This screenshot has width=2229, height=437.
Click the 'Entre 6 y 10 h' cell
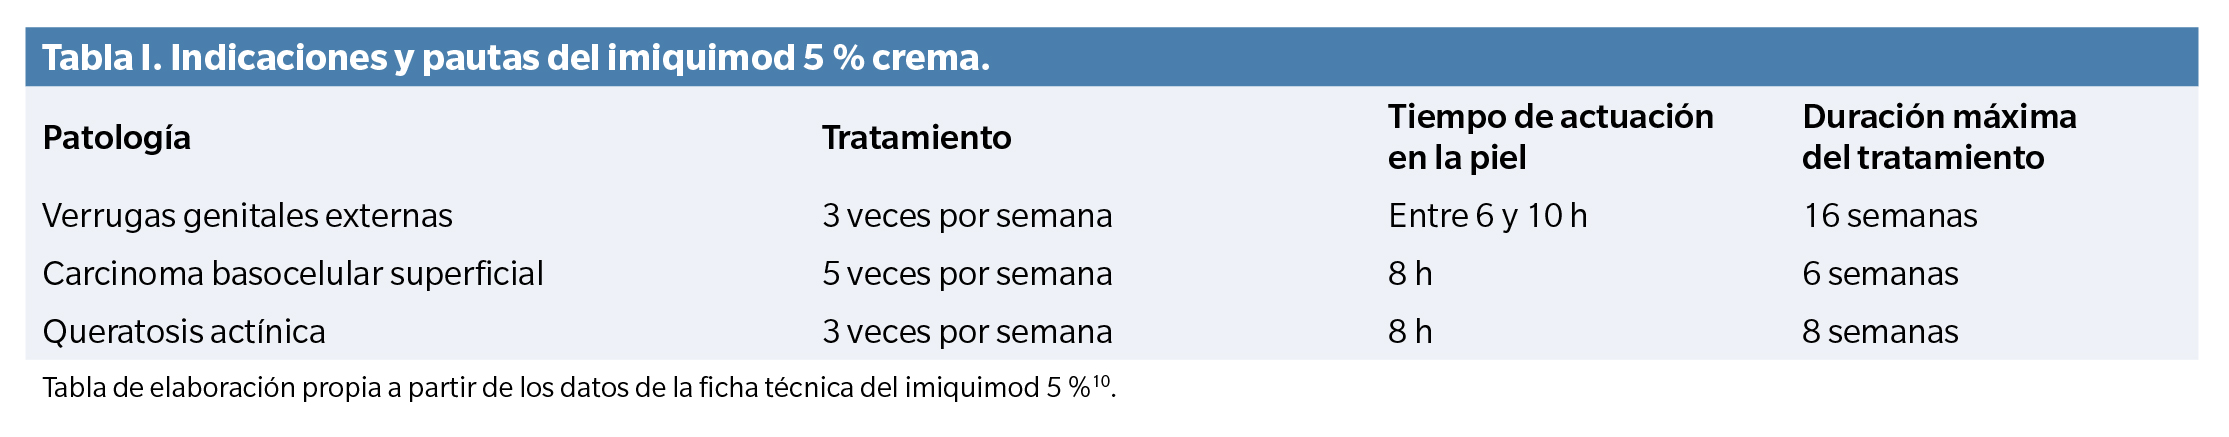point(1486,216)
